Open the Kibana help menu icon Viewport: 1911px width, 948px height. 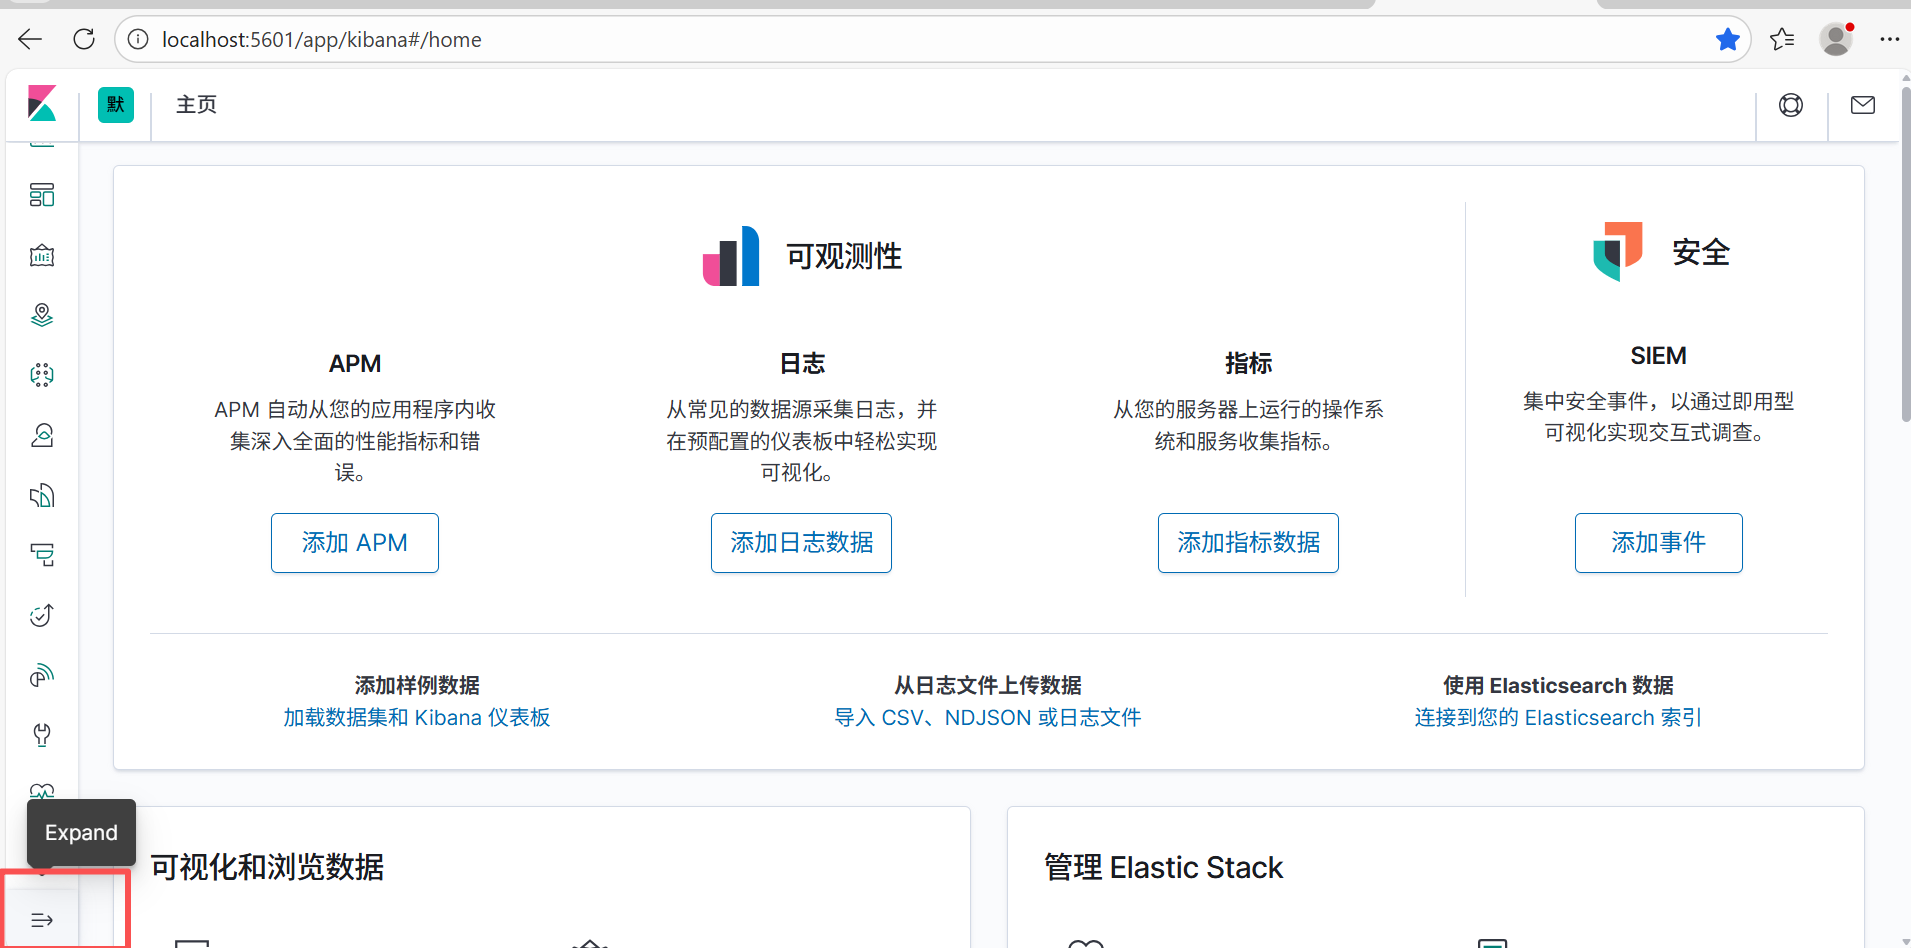tap(1791, 105)
